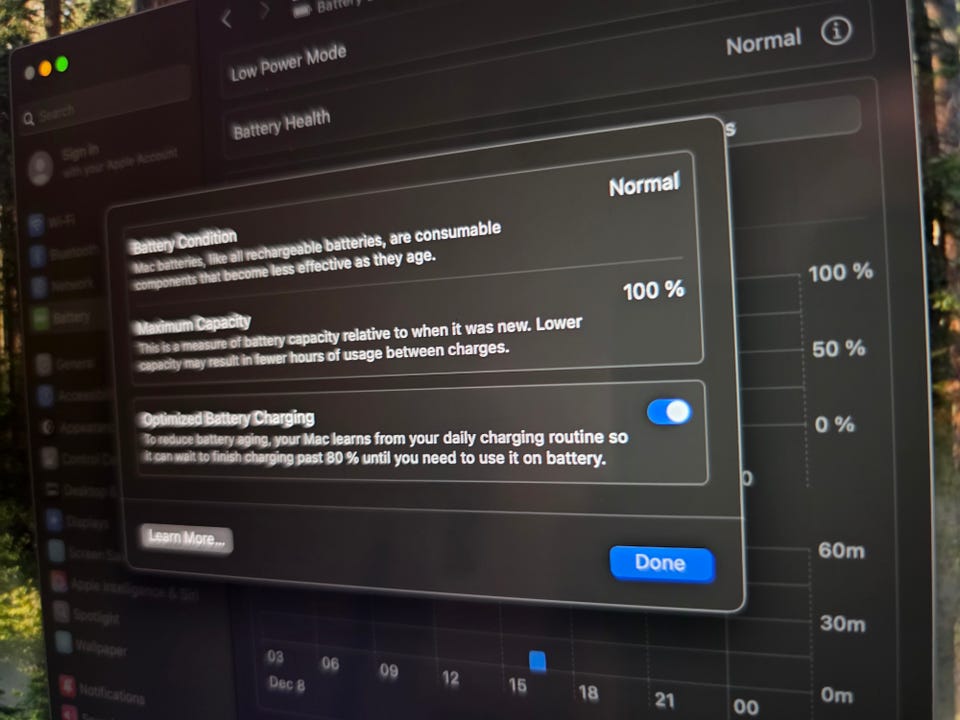The height and width of the screenshot is (720, 960).
Task: Click Sign in with your Apple Account
Action: 104,162
